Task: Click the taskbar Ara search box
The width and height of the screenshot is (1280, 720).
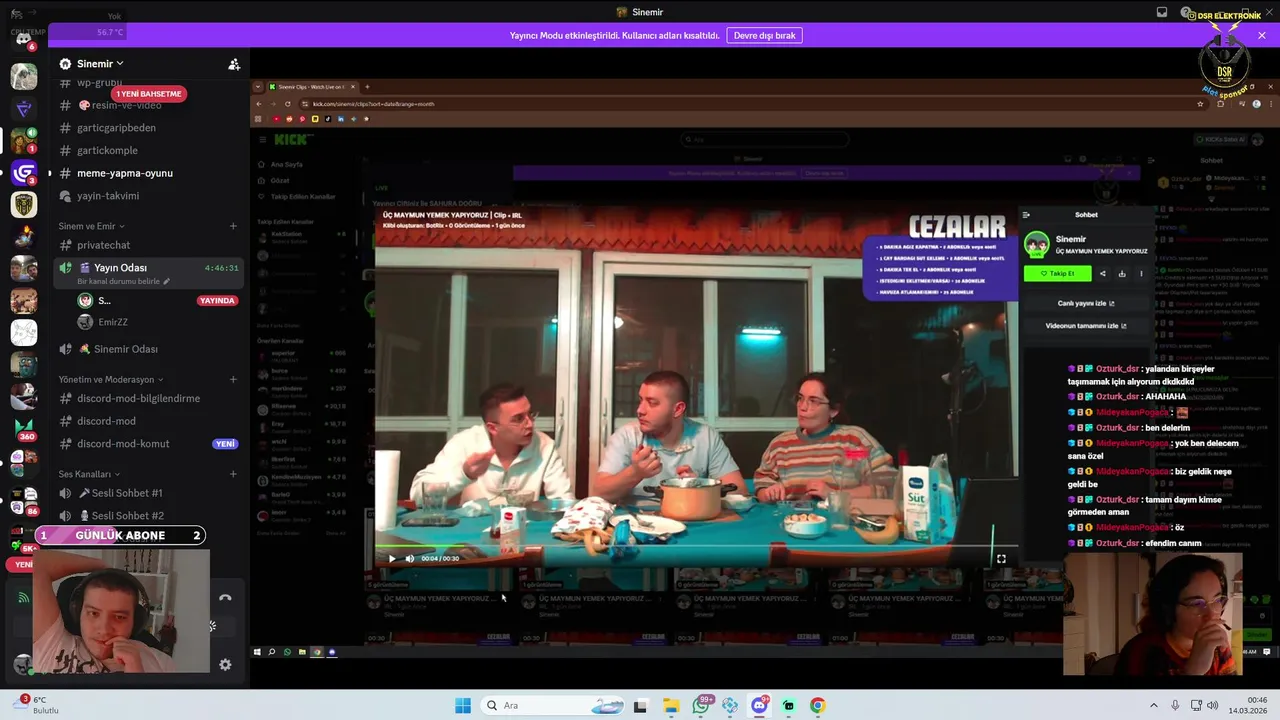Action: [551, 706]
